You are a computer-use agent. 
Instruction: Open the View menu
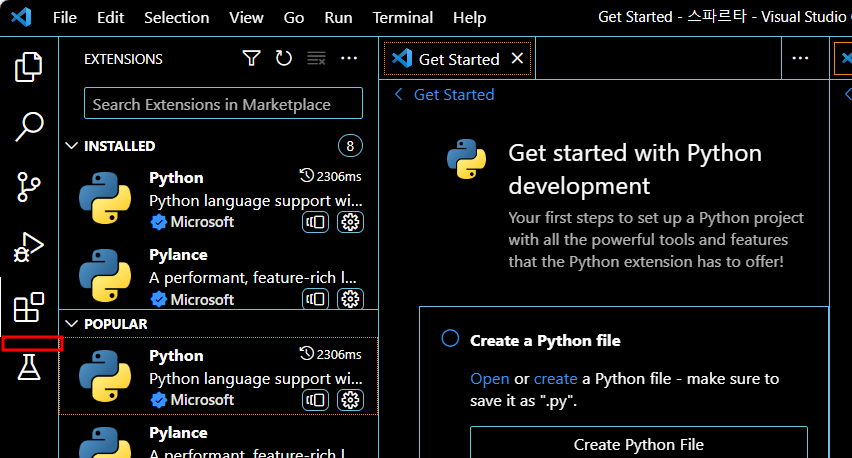tap(246, 17)
